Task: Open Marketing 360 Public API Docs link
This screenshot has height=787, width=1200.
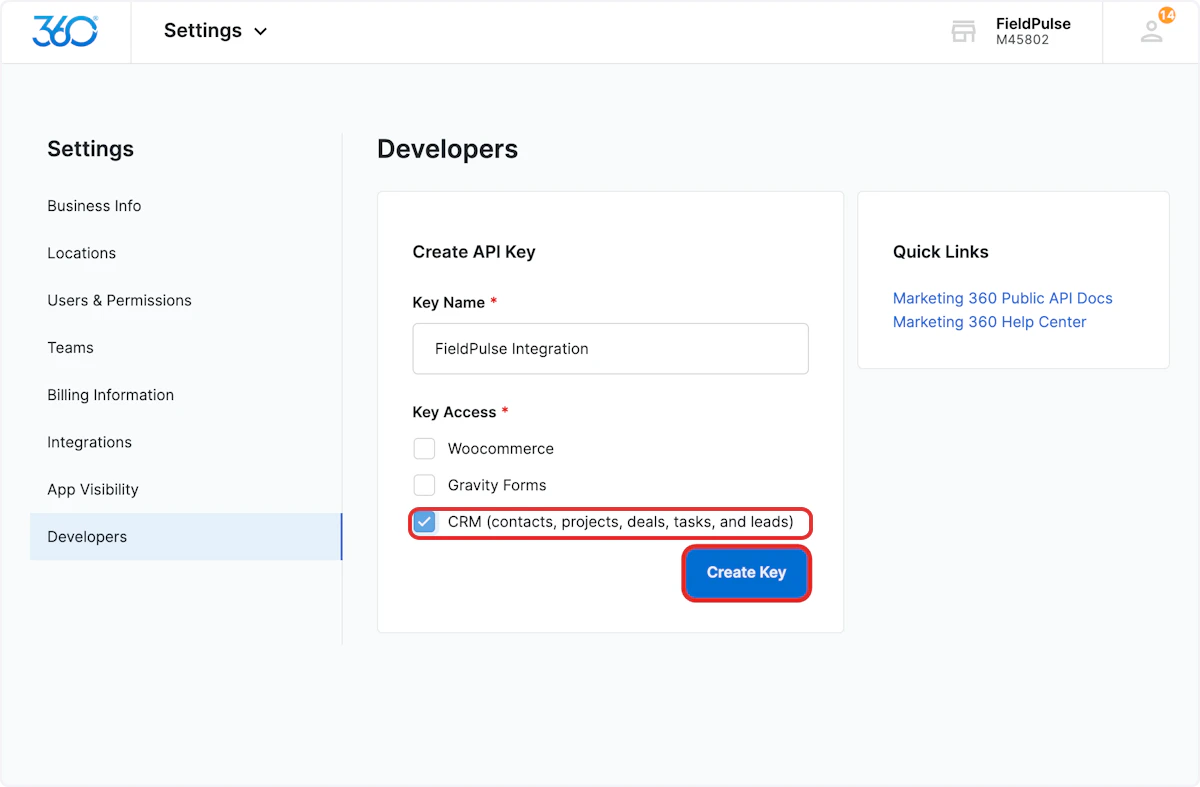Action: [x=1003, y=298]
